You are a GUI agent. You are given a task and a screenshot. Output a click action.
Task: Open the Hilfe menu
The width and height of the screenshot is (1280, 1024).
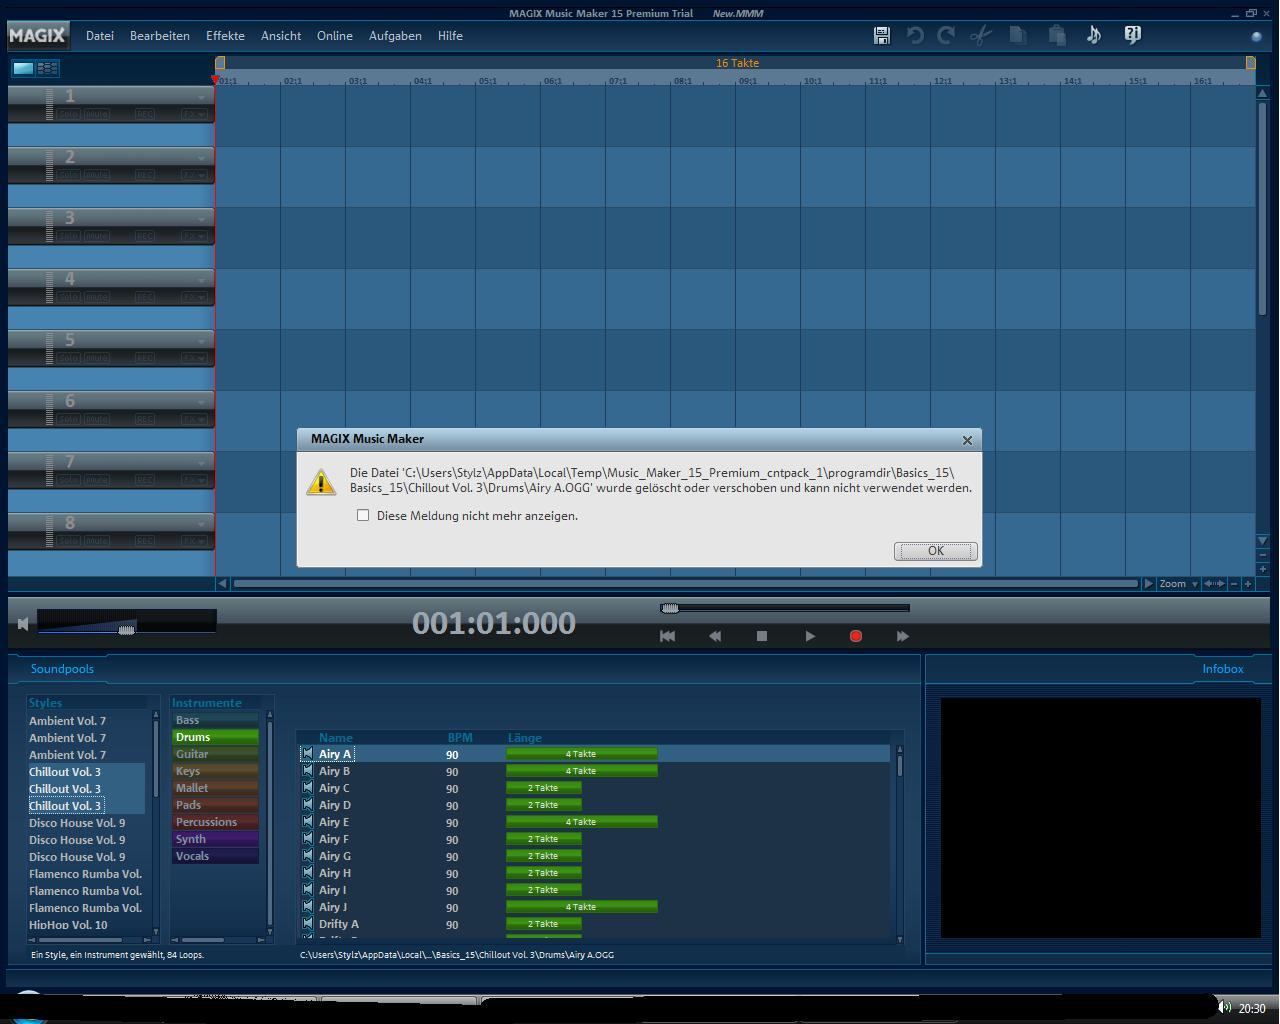click(450, 36)
